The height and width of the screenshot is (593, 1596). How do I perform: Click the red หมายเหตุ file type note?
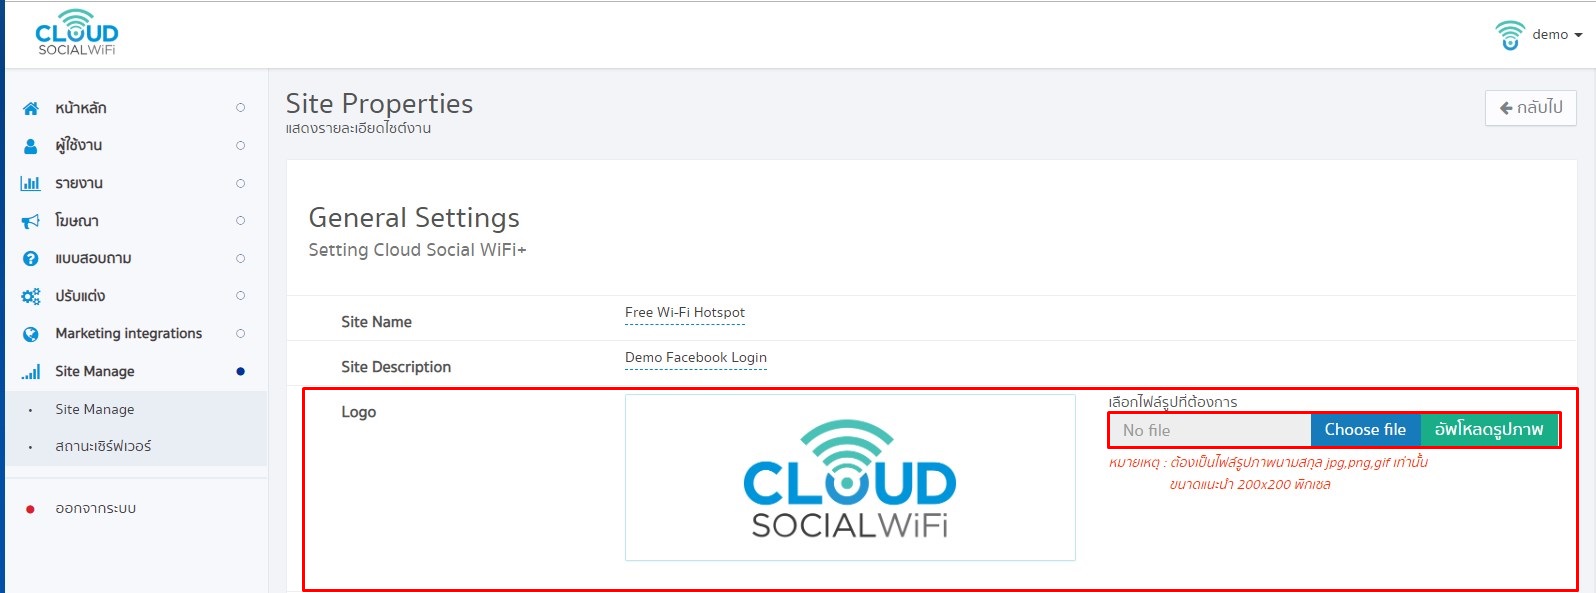tap(1268, 474)
